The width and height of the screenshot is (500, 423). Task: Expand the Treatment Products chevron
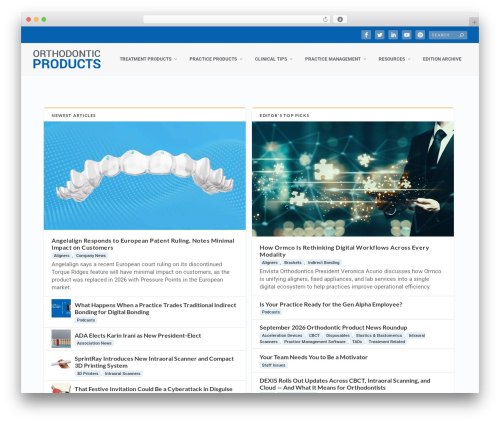[175, 59]
